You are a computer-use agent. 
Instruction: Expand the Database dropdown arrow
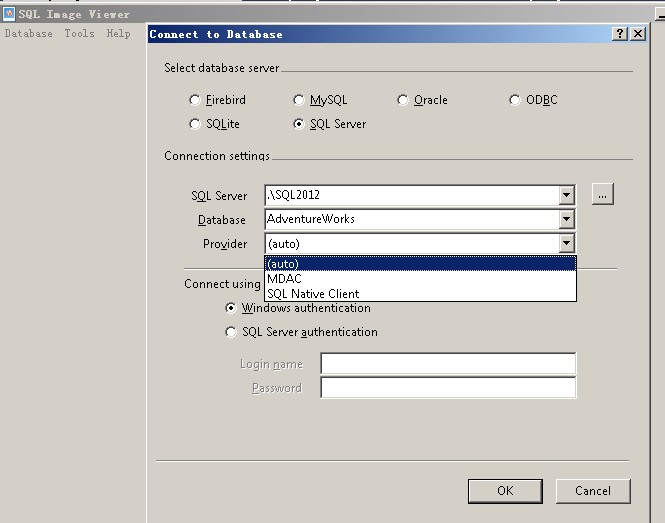tap(566, 219)
